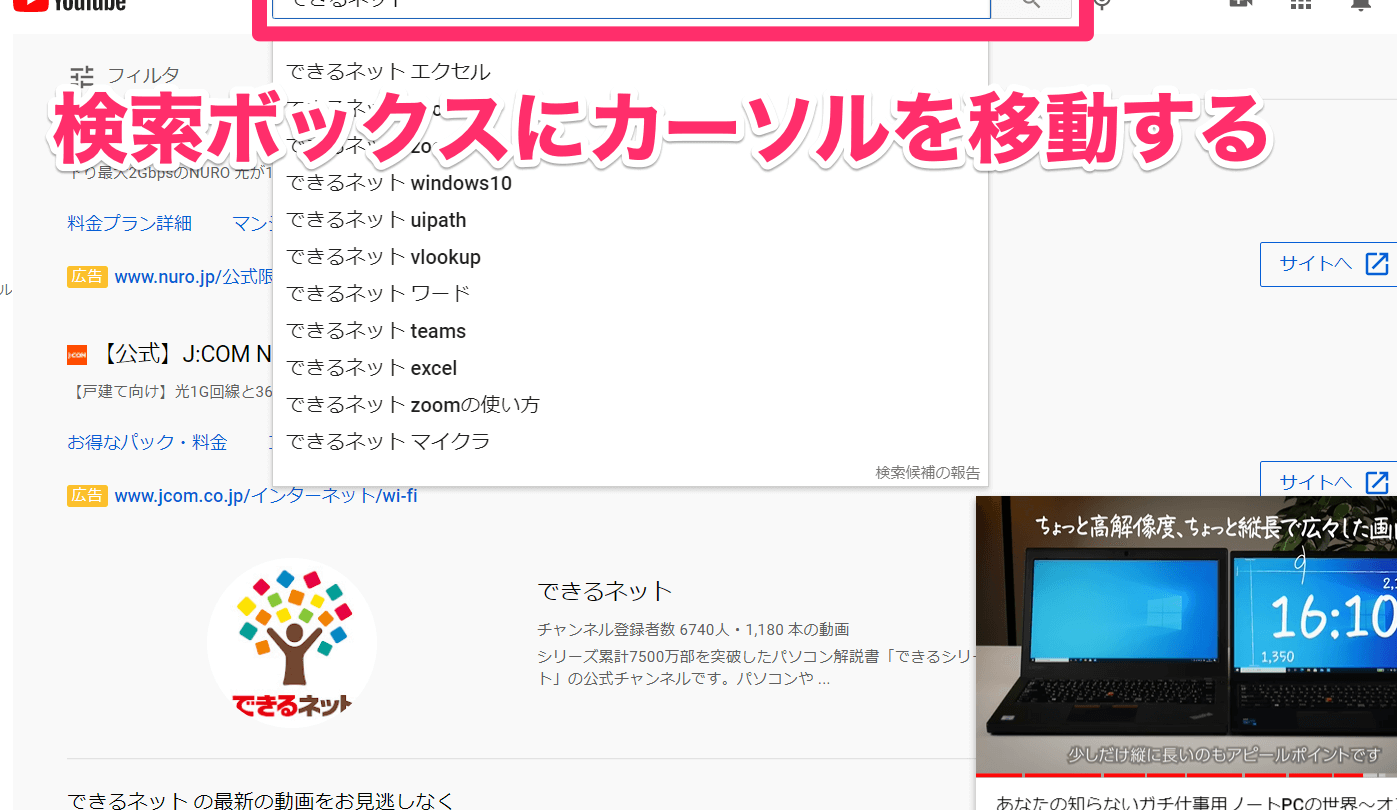Image resolution: width=1397 pixels, height=810 pixels.
Task: Open the notifications bell
Action: point(1361,3)
